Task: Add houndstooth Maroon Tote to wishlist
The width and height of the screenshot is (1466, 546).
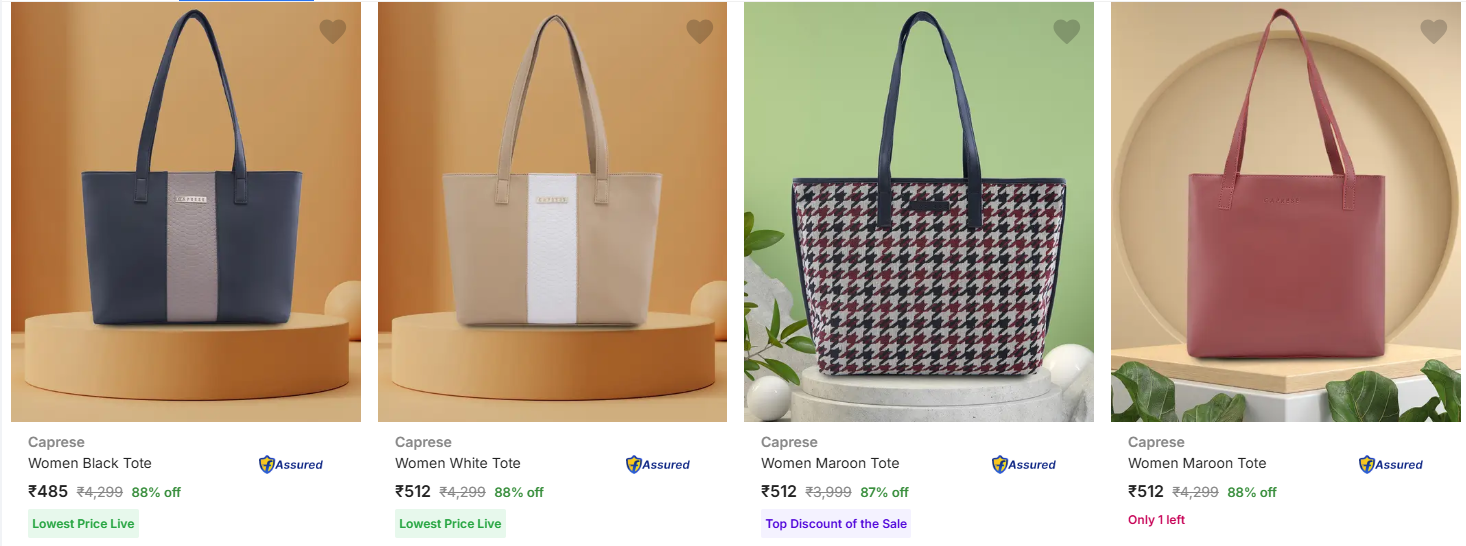Action: click(1066, 32)
